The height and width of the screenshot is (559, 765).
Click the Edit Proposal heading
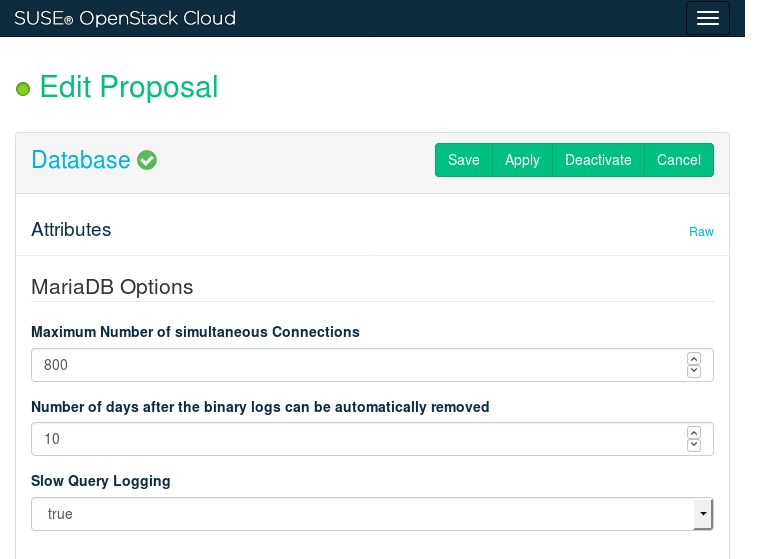click(x=129, y=87)
